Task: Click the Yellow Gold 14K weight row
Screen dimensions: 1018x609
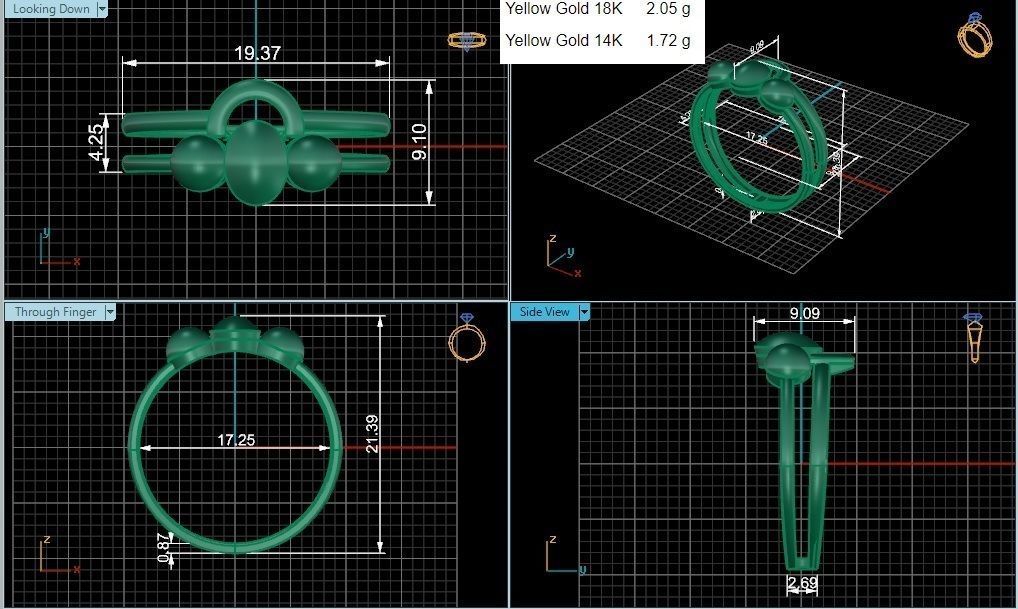Action: [x=598, y=41]
